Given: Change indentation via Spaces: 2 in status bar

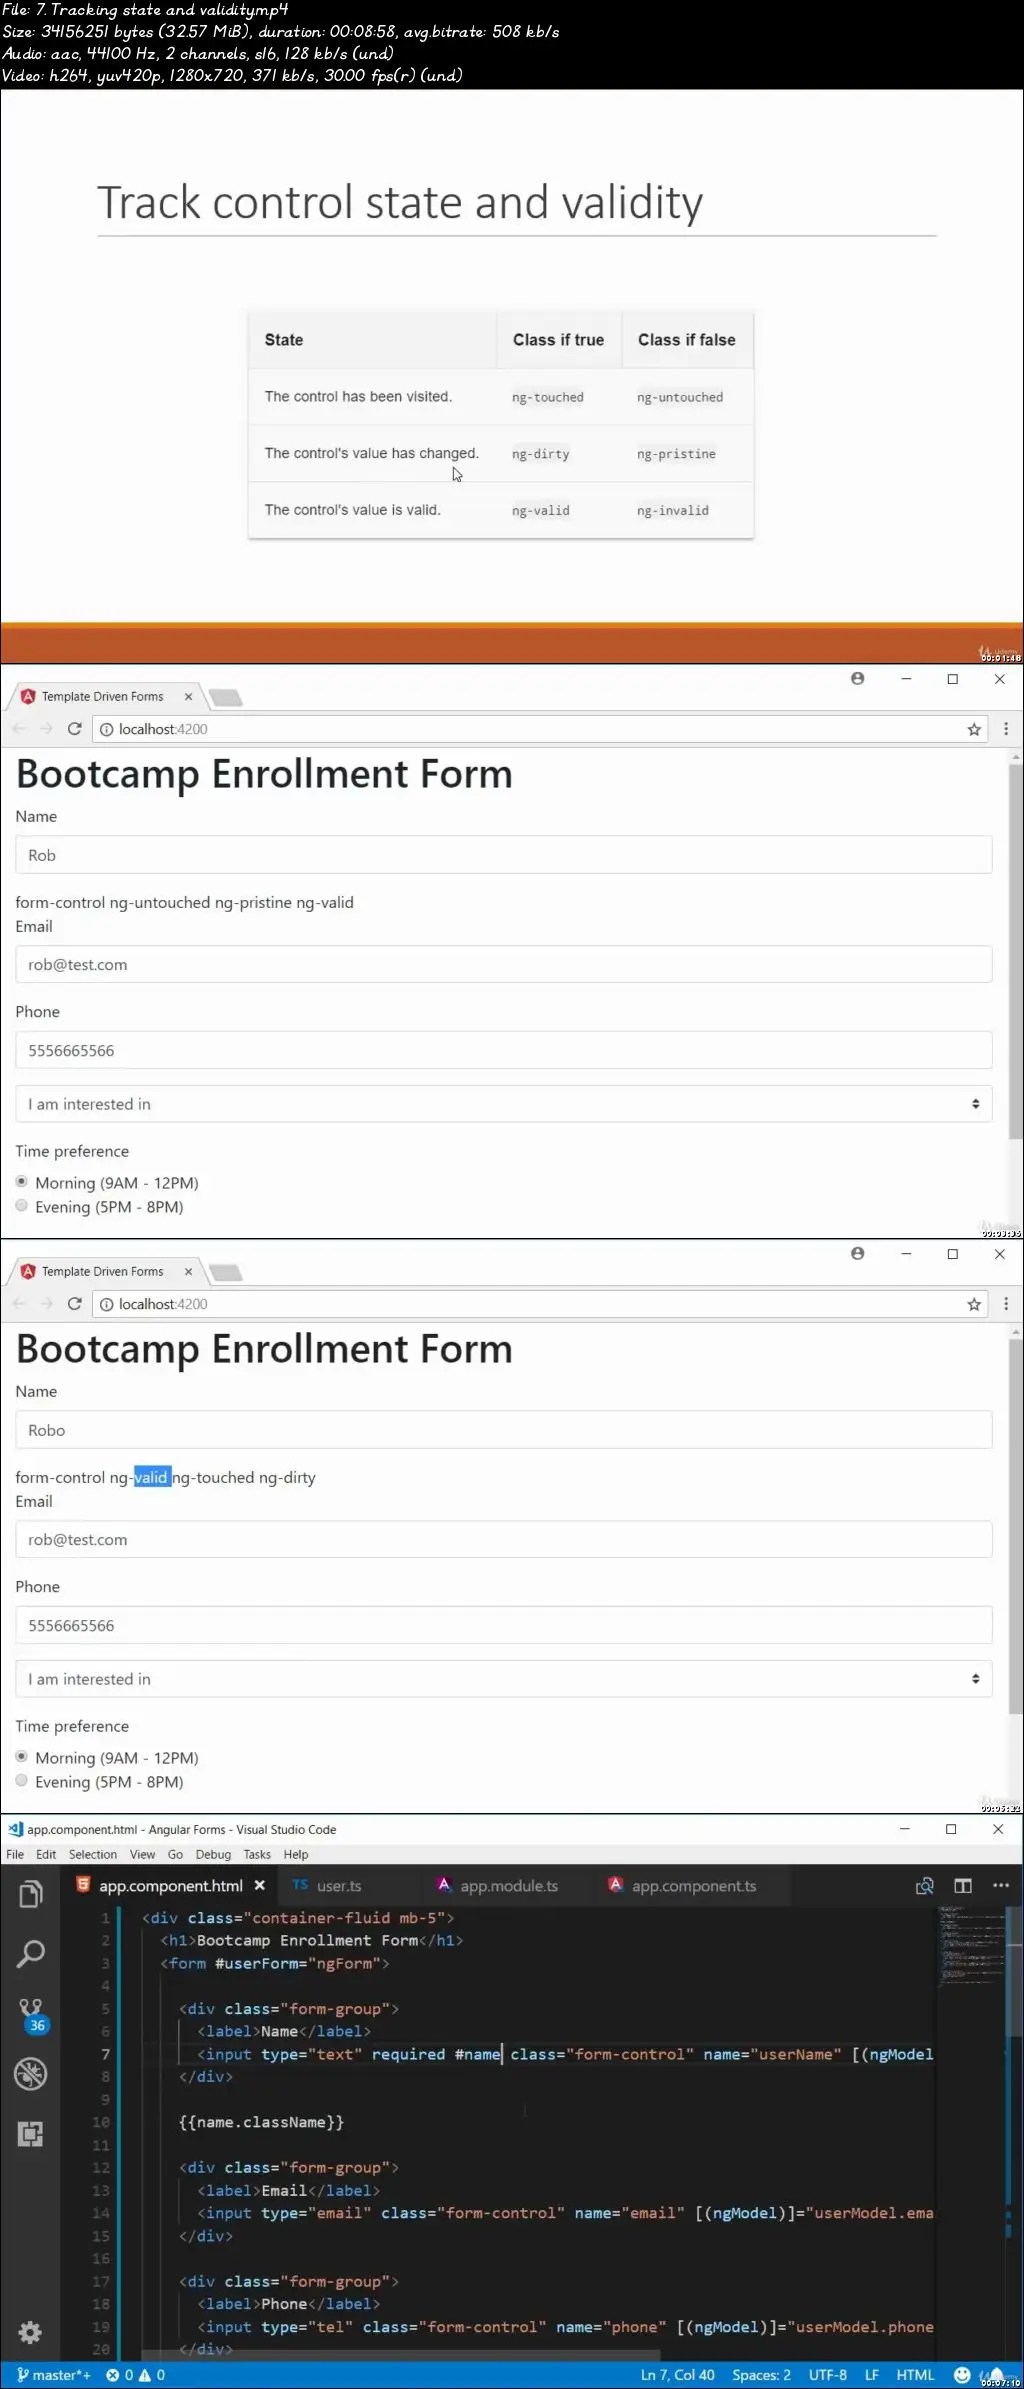Looking at the screenshot, I should tap(761, 2375).
